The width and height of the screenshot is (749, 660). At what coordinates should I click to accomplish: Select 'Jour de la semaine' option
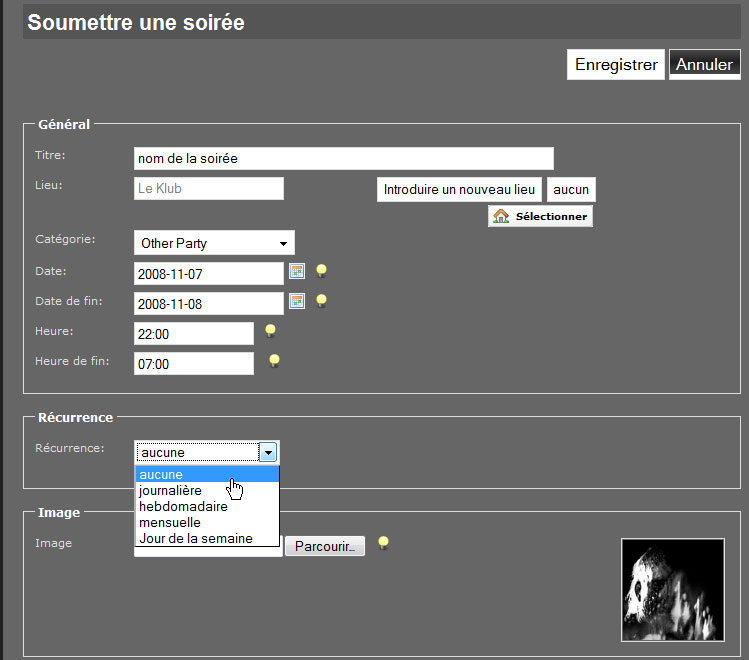(207, 538)
